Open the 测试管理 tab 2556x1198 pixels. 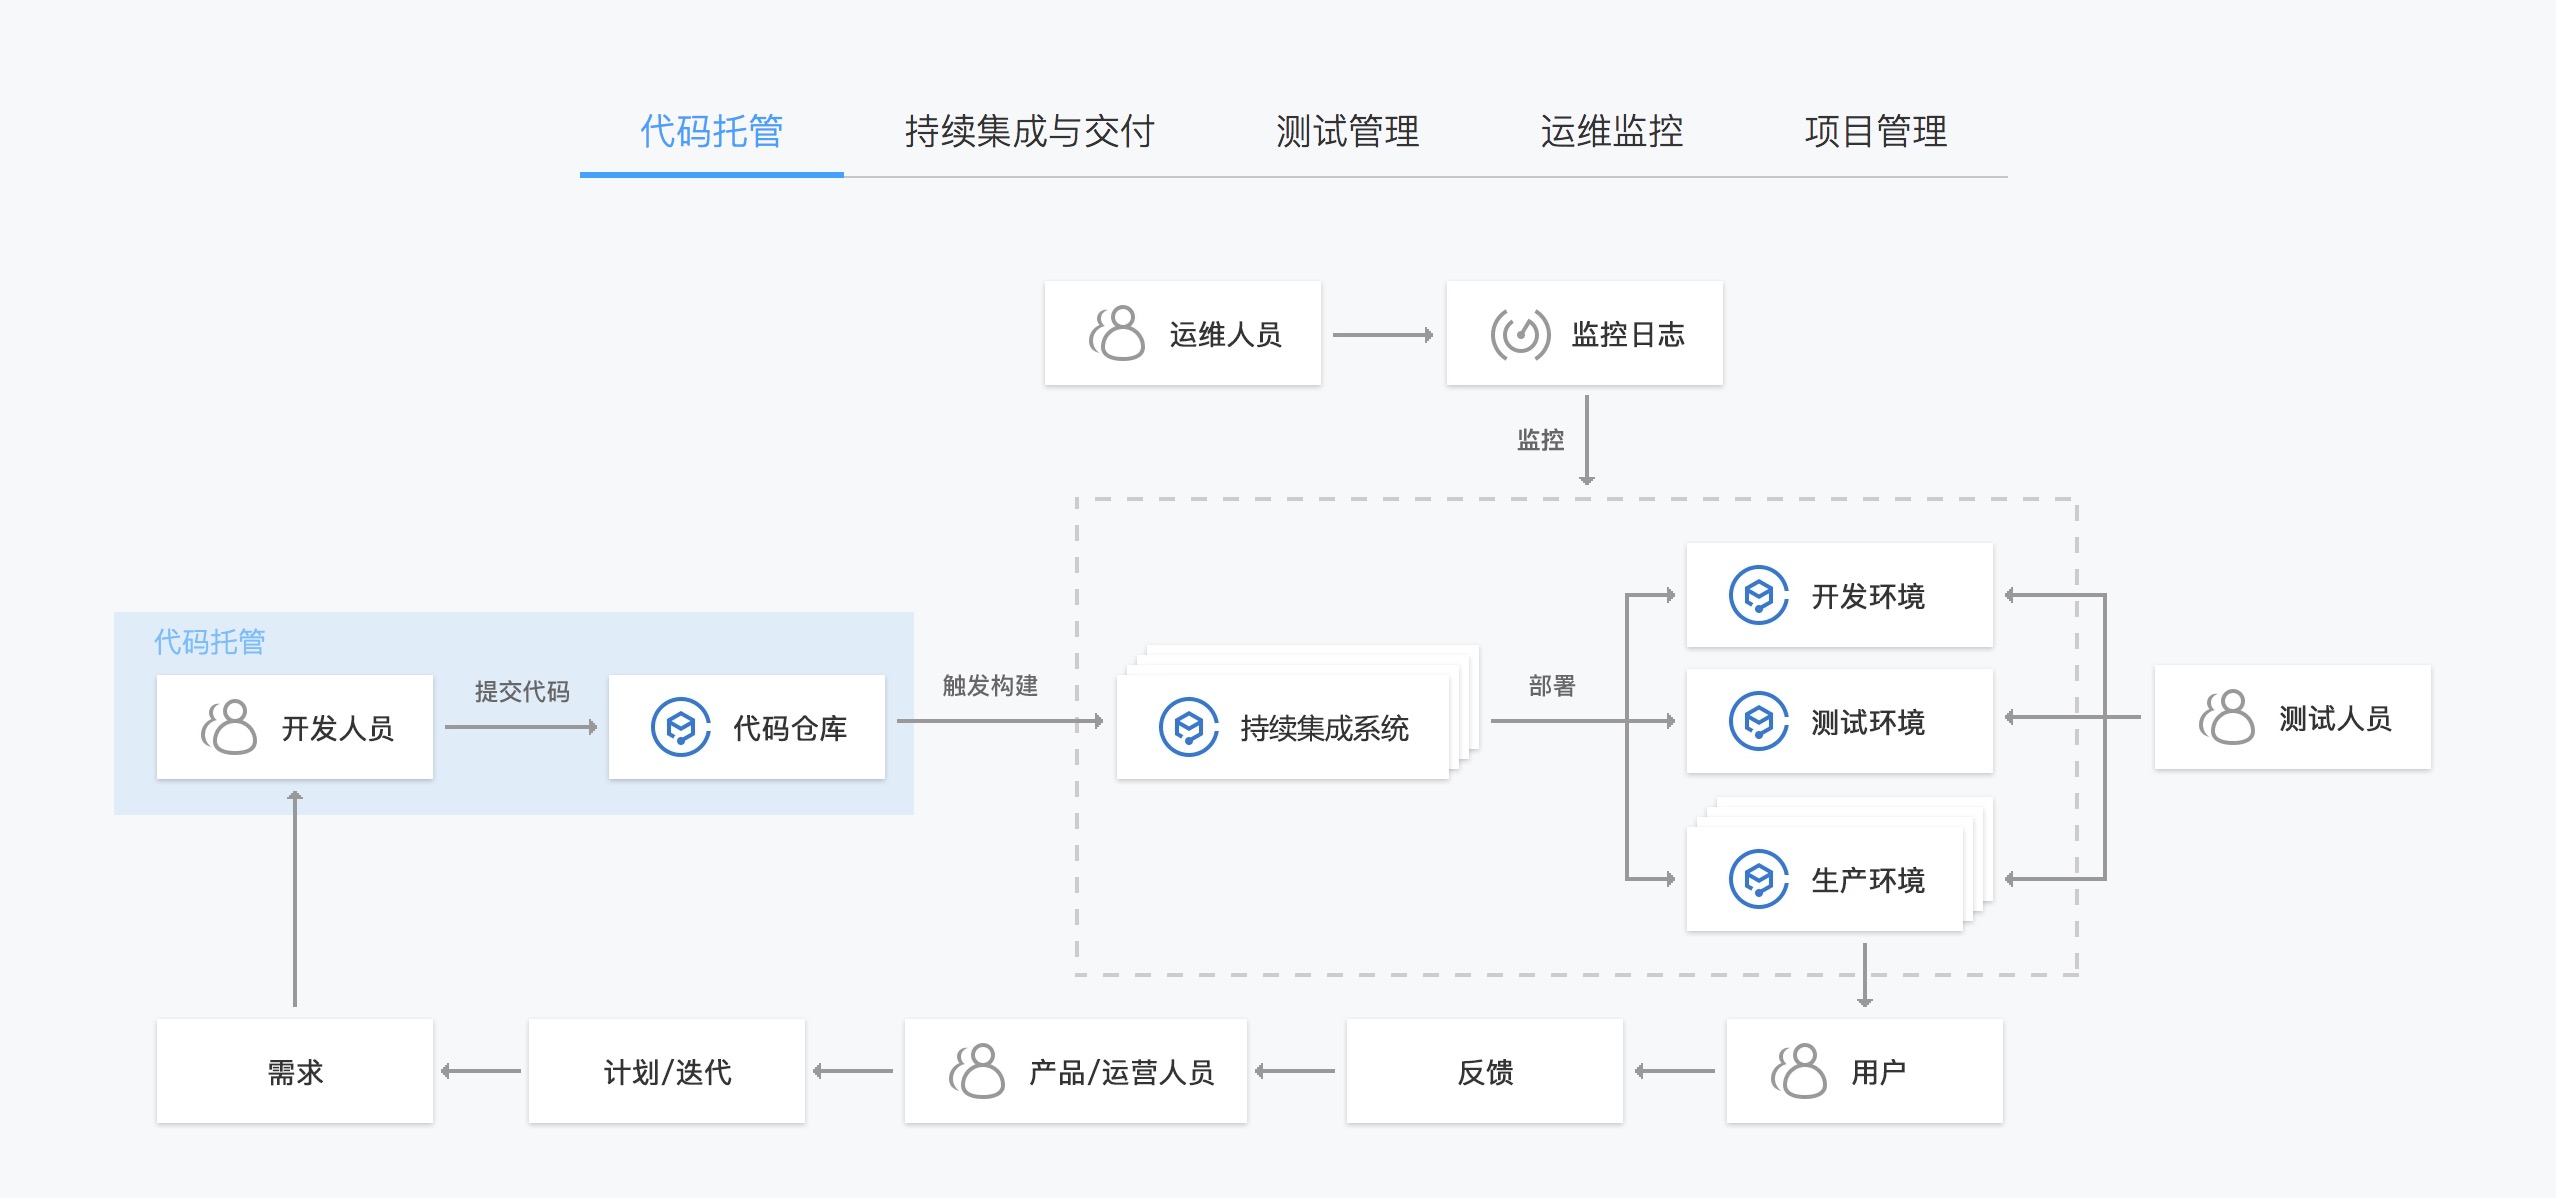1347,131
